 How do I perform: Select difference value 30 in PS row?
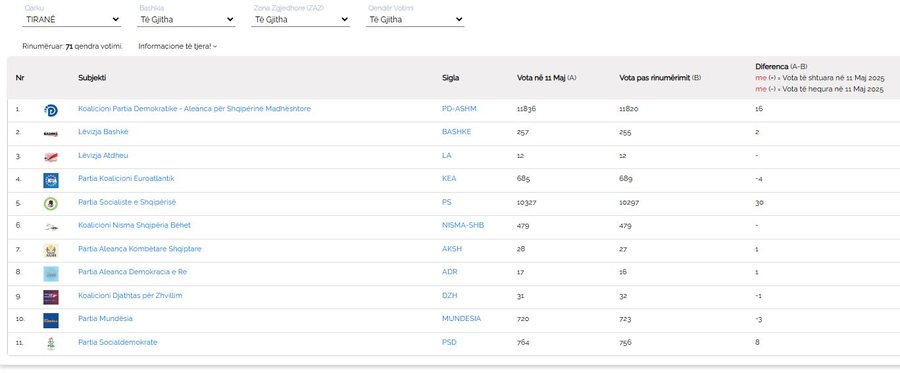coord(759,203)
